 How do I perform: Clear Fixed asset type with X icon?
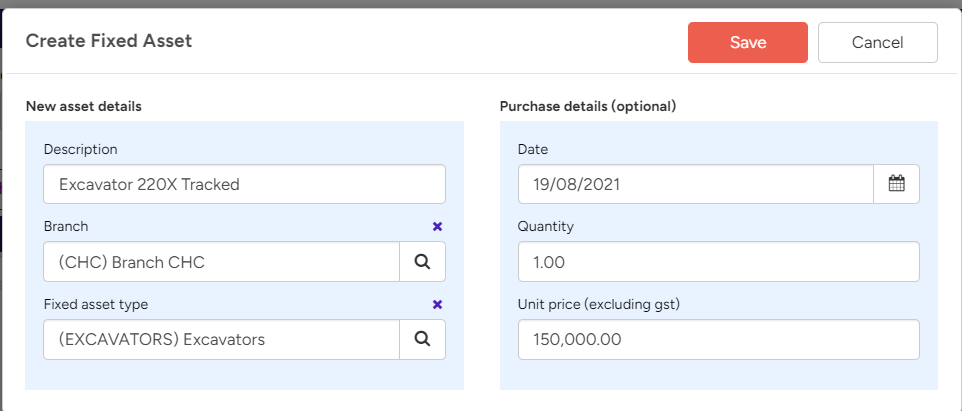click(437, 304)
